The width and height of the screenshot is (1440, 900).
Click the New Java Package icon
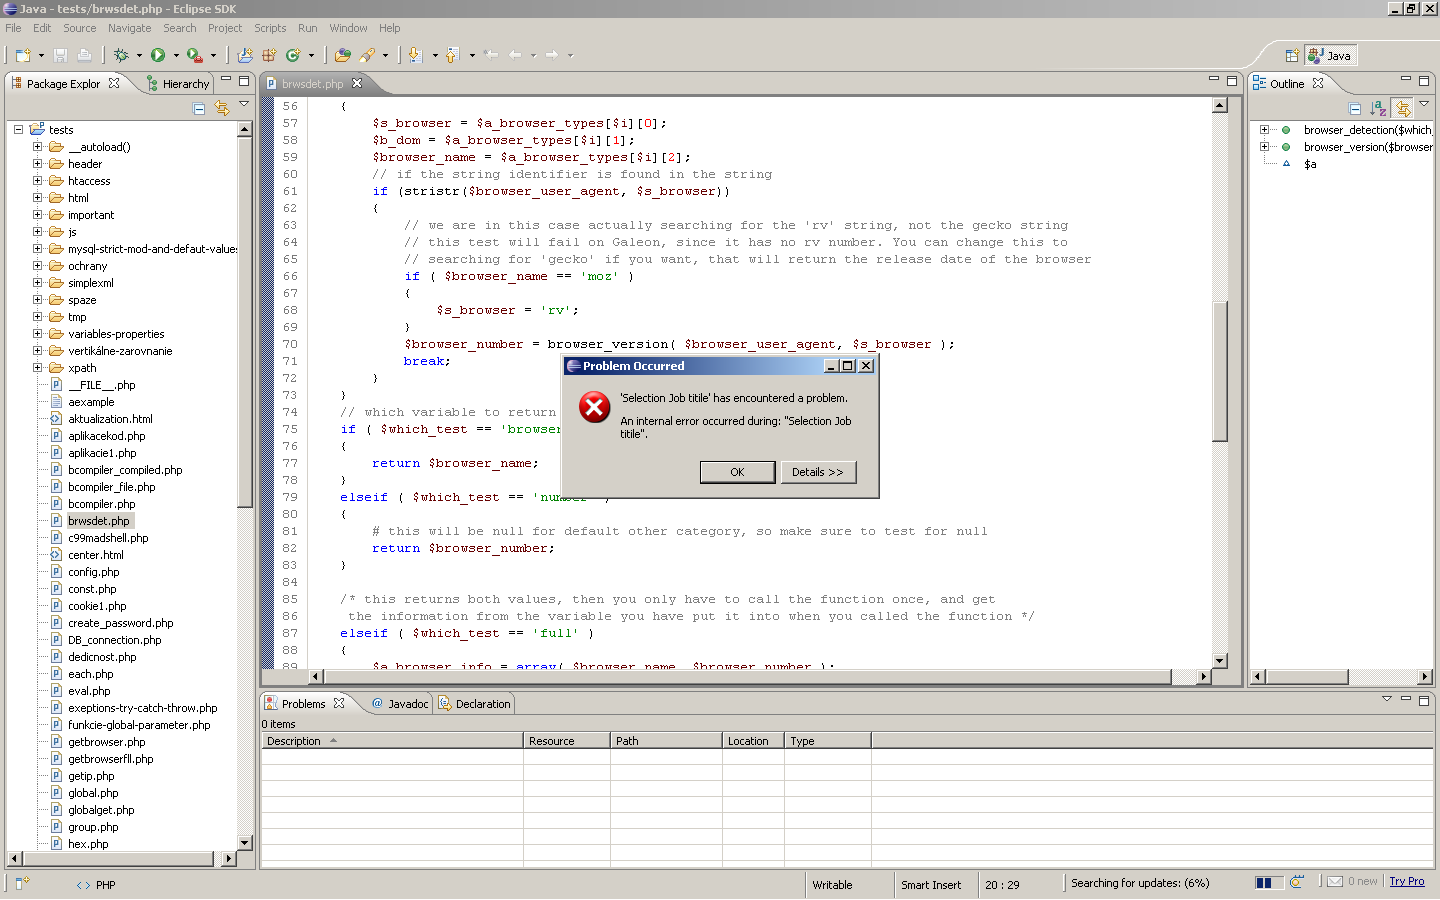coord(269,55)
